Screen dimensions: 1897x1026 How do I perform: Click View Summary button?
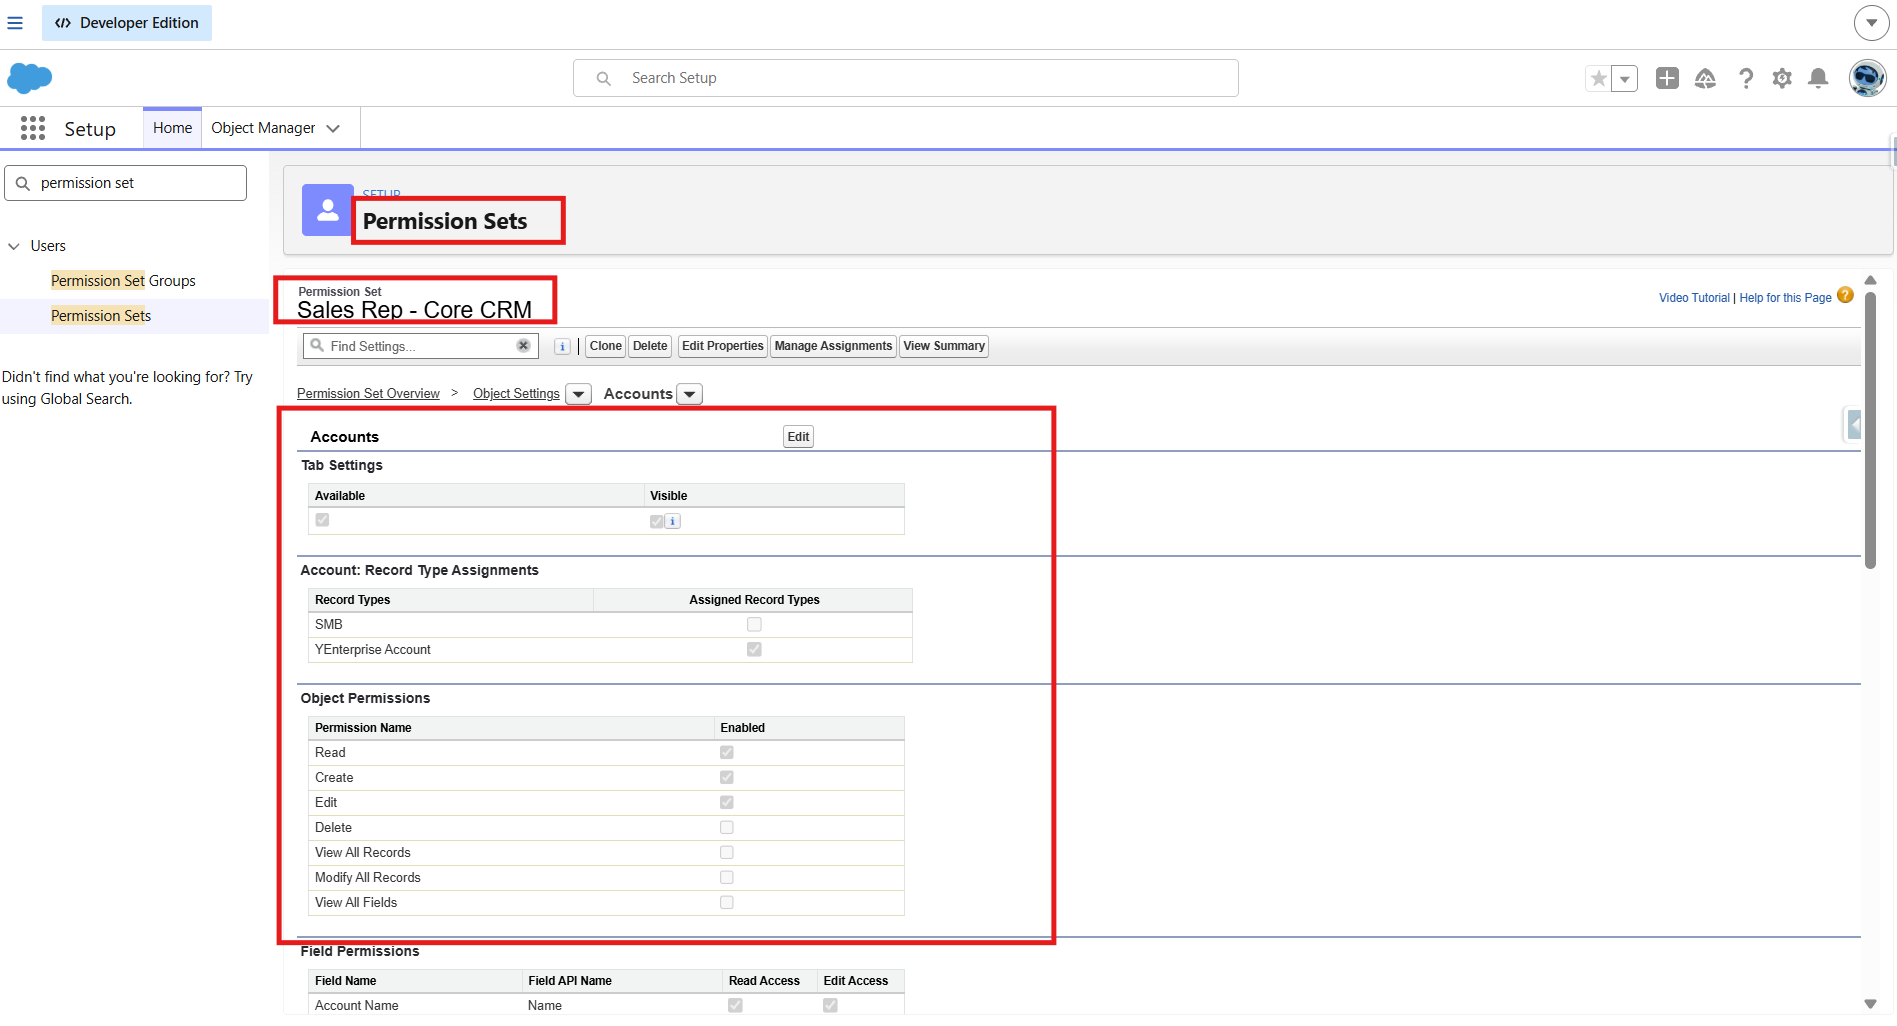click(944, 346)
